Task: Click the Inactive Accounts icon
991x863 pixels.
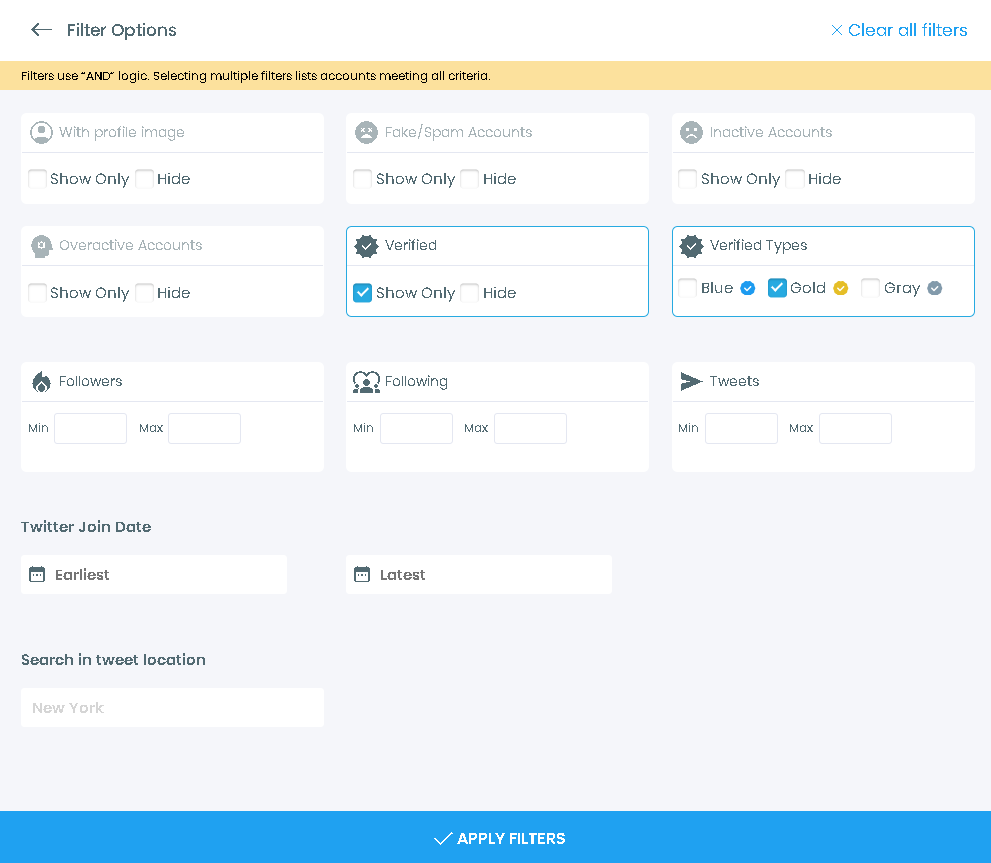Action: pyautogui.click(x=691, y=132)
